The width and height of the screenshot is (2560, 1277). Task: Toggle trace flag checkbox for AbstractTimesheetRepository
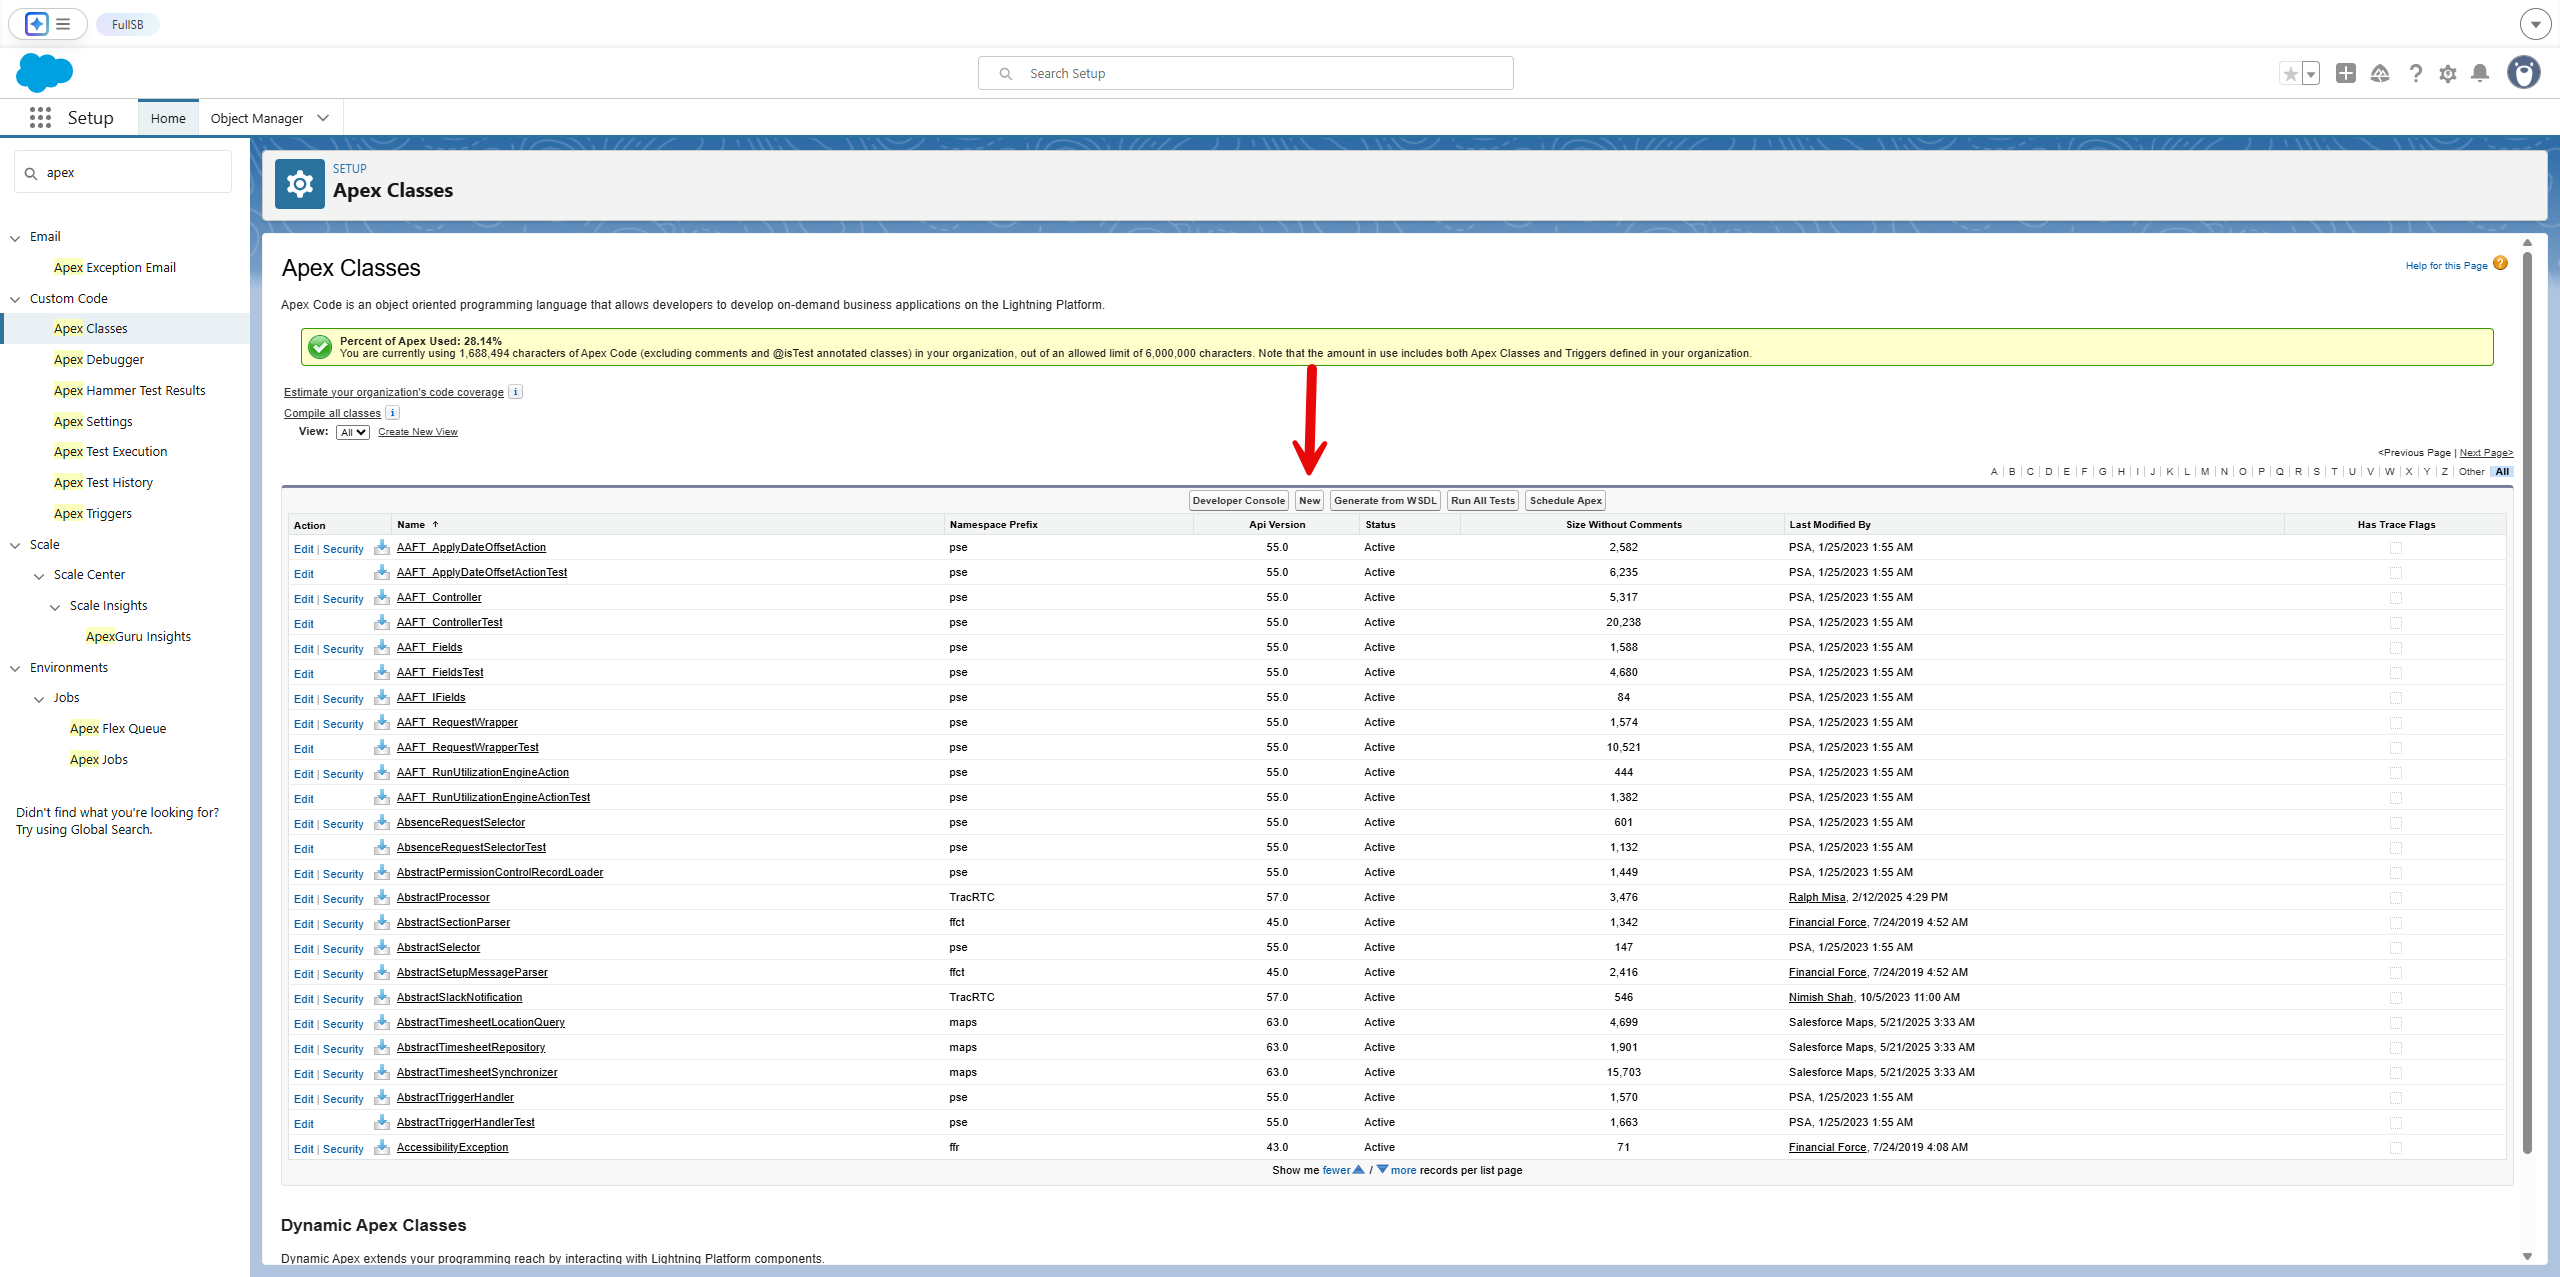click(2396, 1048)
